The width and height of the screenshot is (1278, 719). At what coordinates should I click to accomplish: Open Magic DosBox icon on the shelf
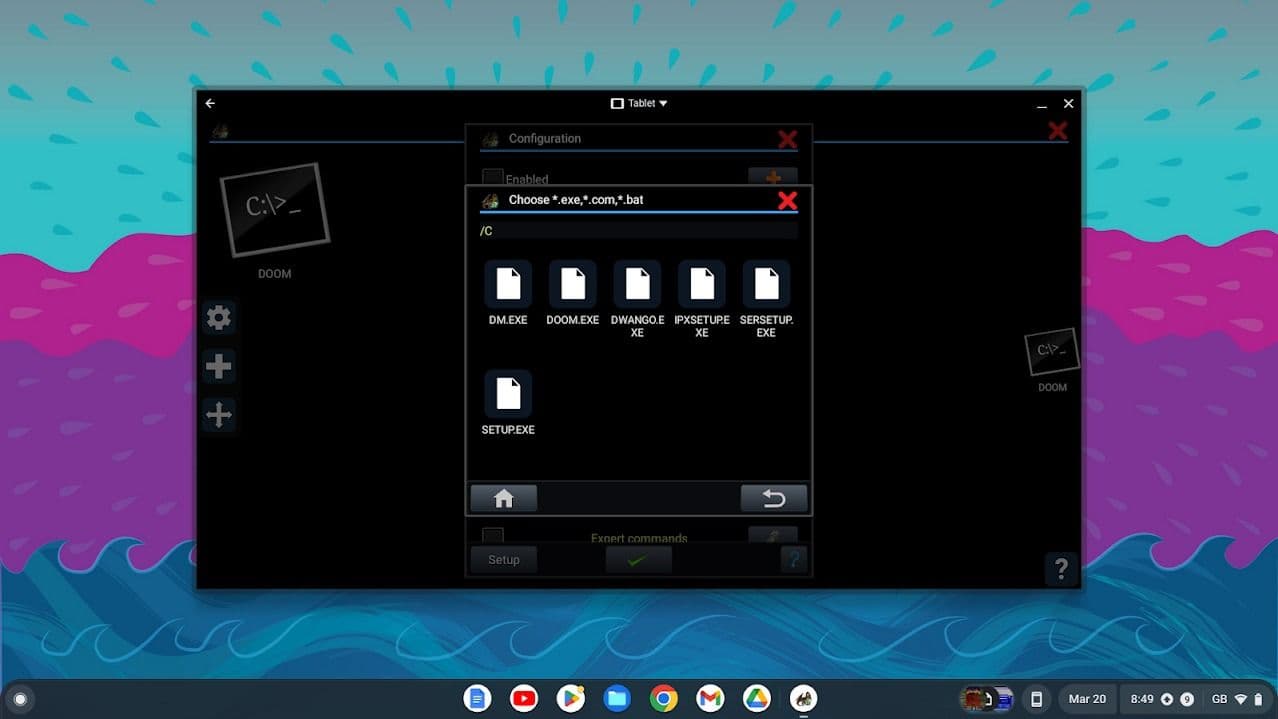click(x=803, y=698)
